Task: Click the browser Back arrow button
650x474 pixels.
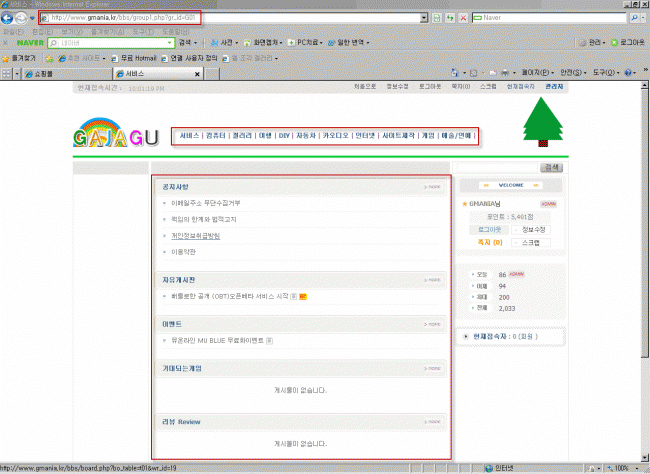Action: 7,18
